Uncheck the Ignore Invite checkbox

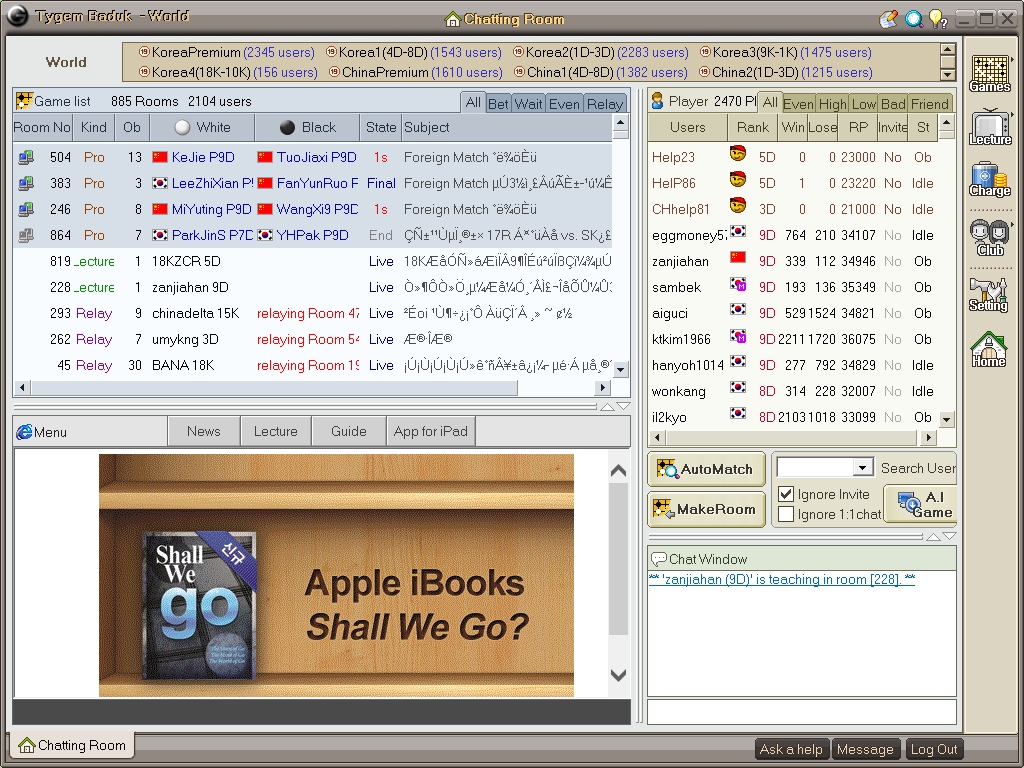coord(786,494)
